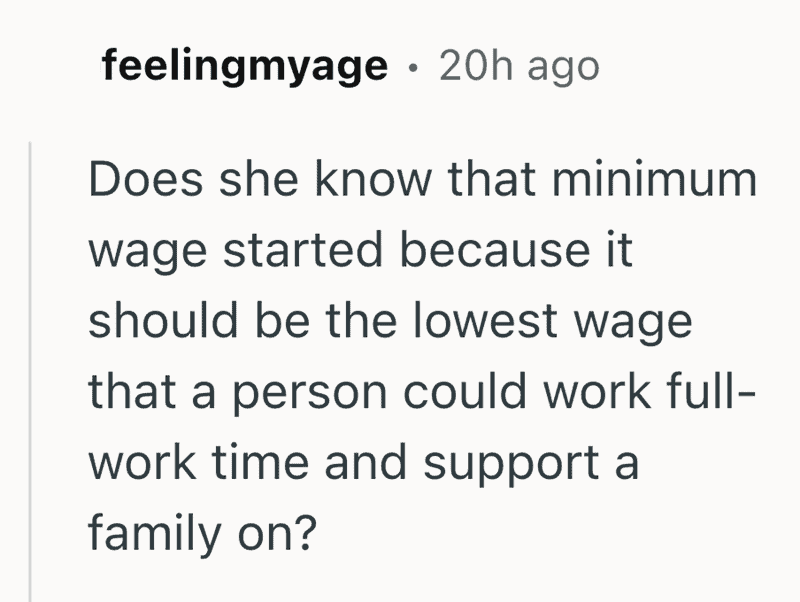Click the "20h ago" timestamp

[x=519, y=66]
